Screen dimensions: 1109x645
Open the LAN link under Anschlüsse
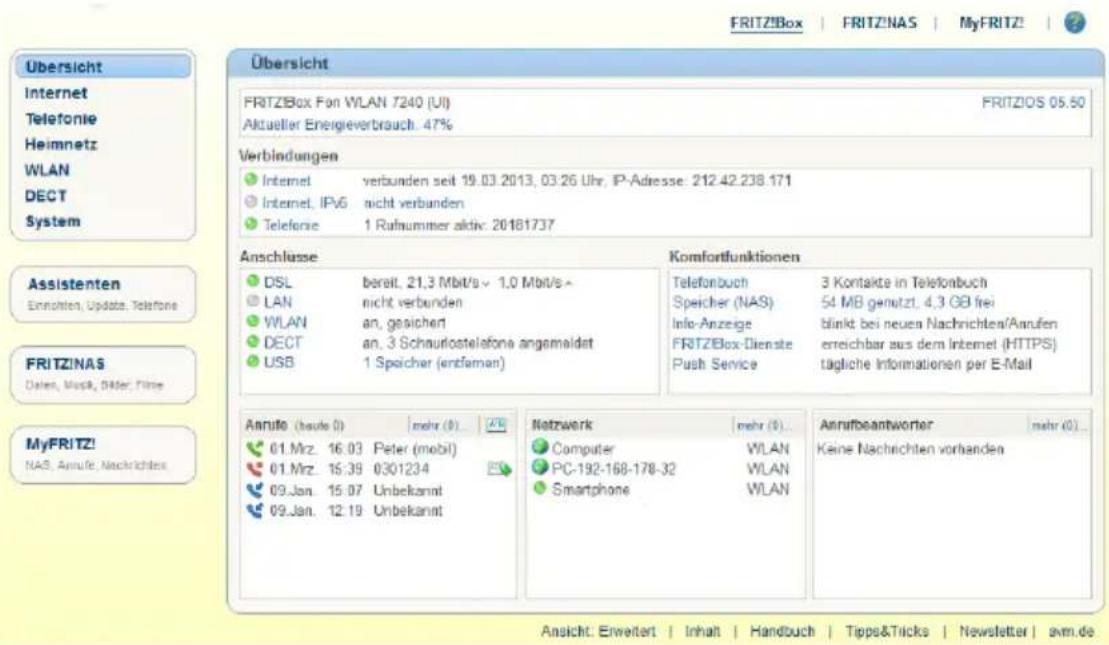(277, 302)
